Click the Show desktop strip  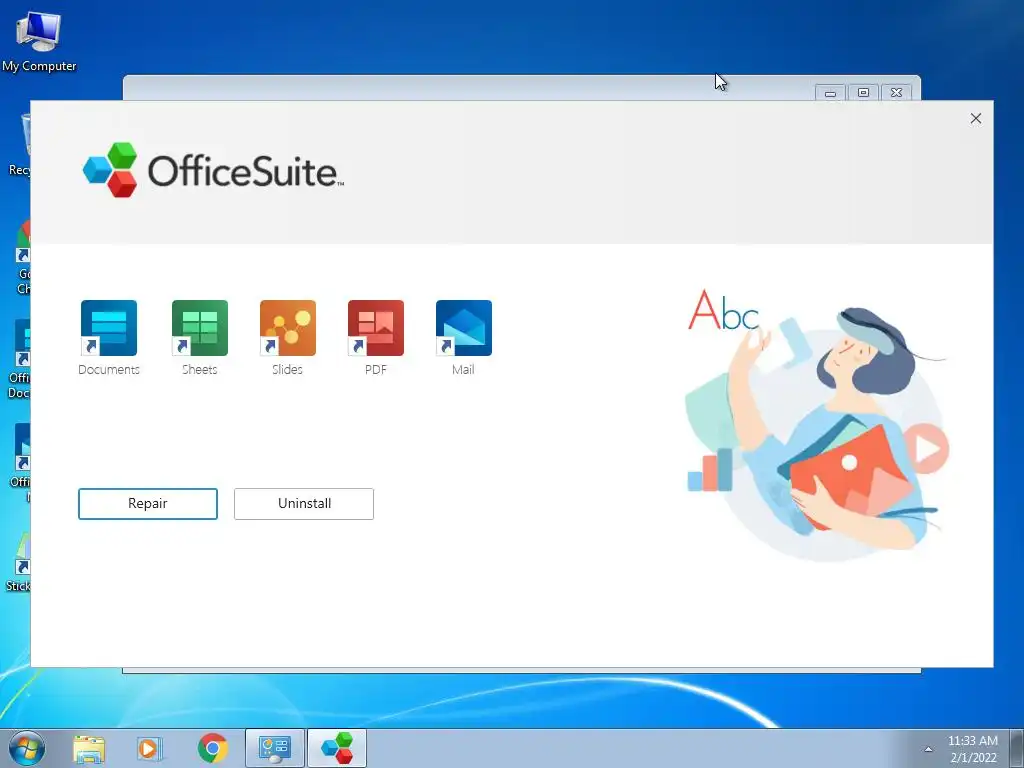[x=1016, y=749]
